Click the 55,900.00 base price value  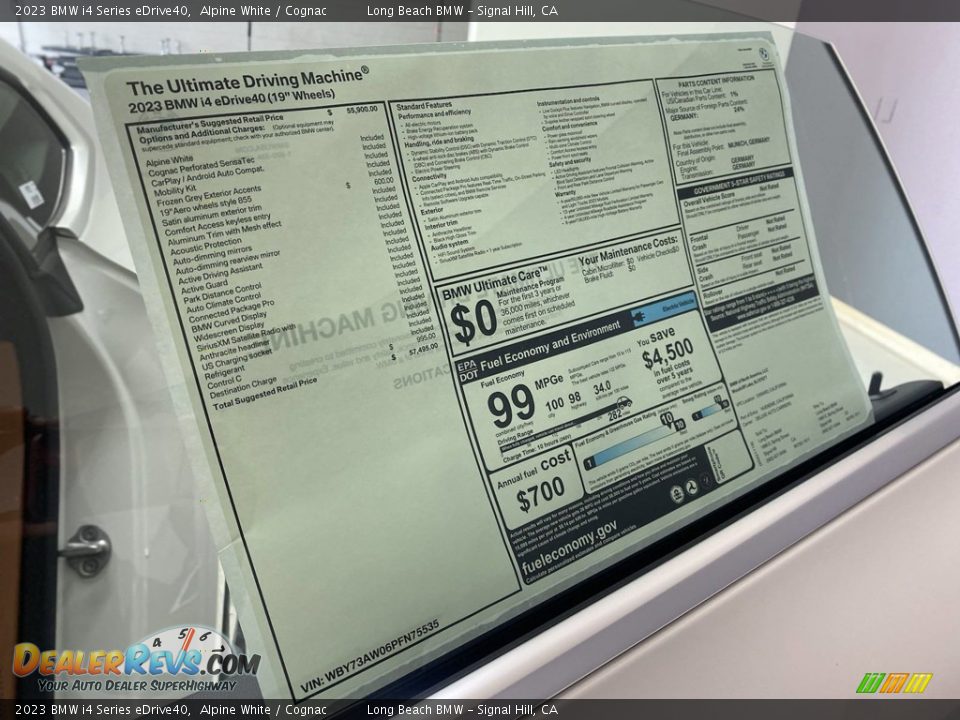[362, 110]
